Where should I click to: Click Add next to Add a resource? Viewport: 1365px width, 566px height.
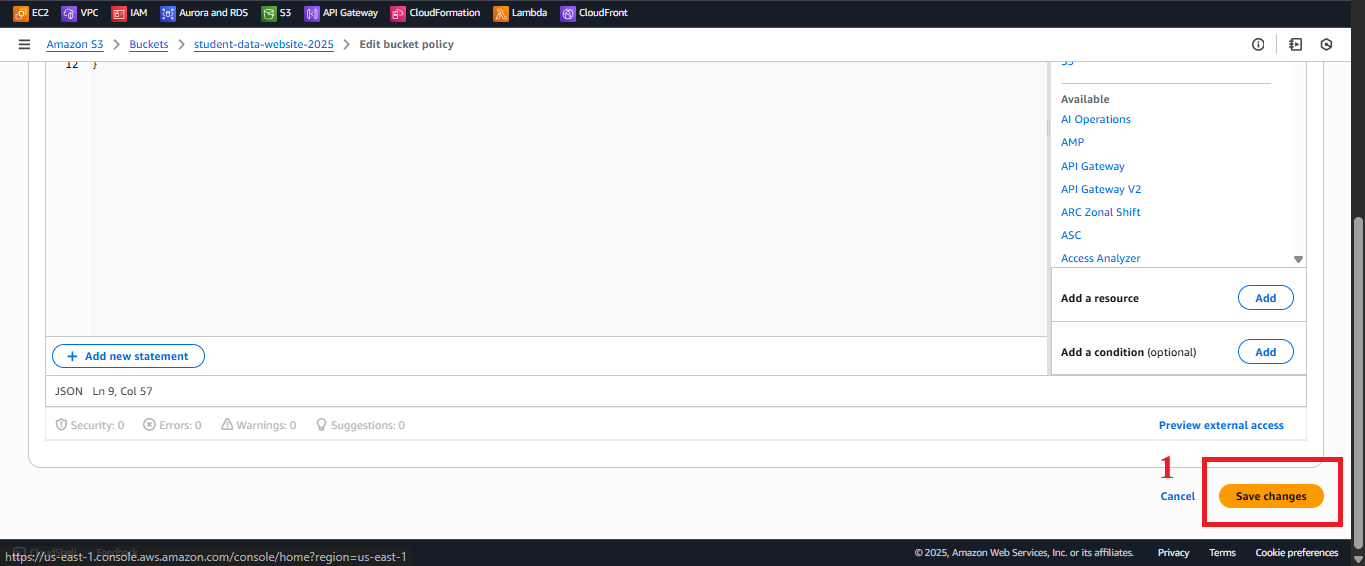(1265, 298)
